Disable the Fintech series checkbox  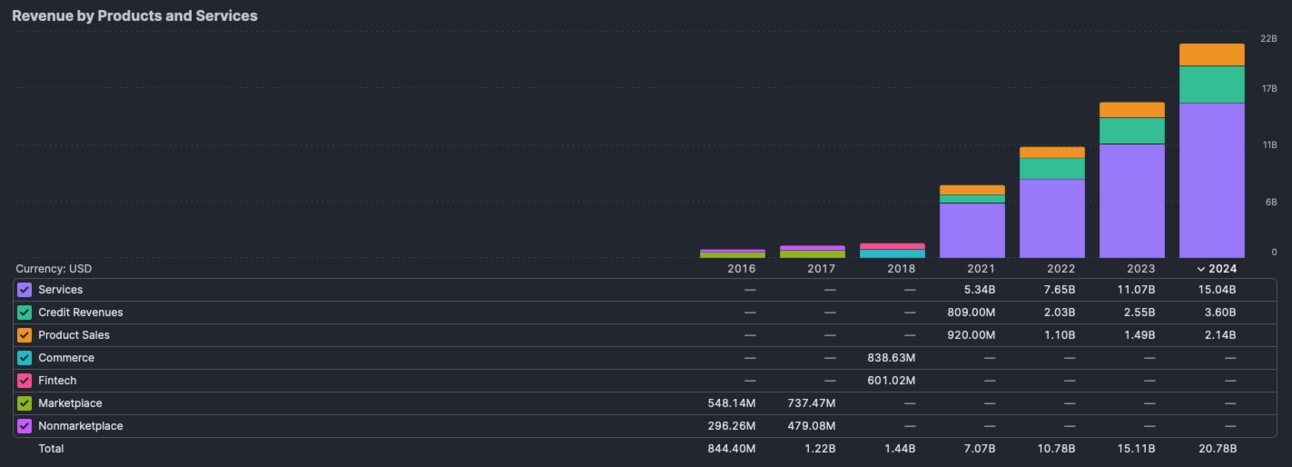(25, 381)
